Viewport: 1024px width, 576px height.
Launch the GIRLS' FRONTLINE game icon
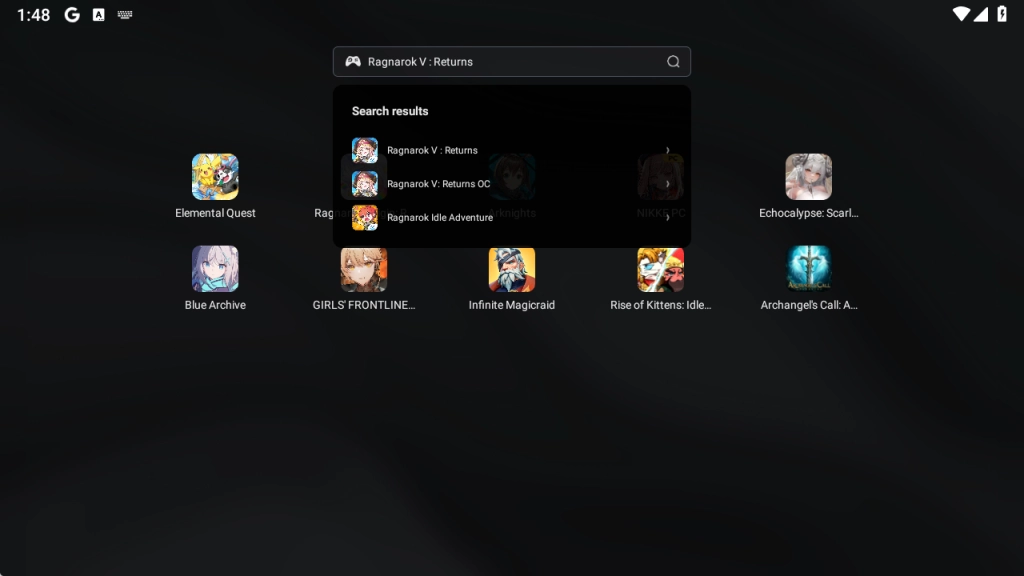coord(364,269)
